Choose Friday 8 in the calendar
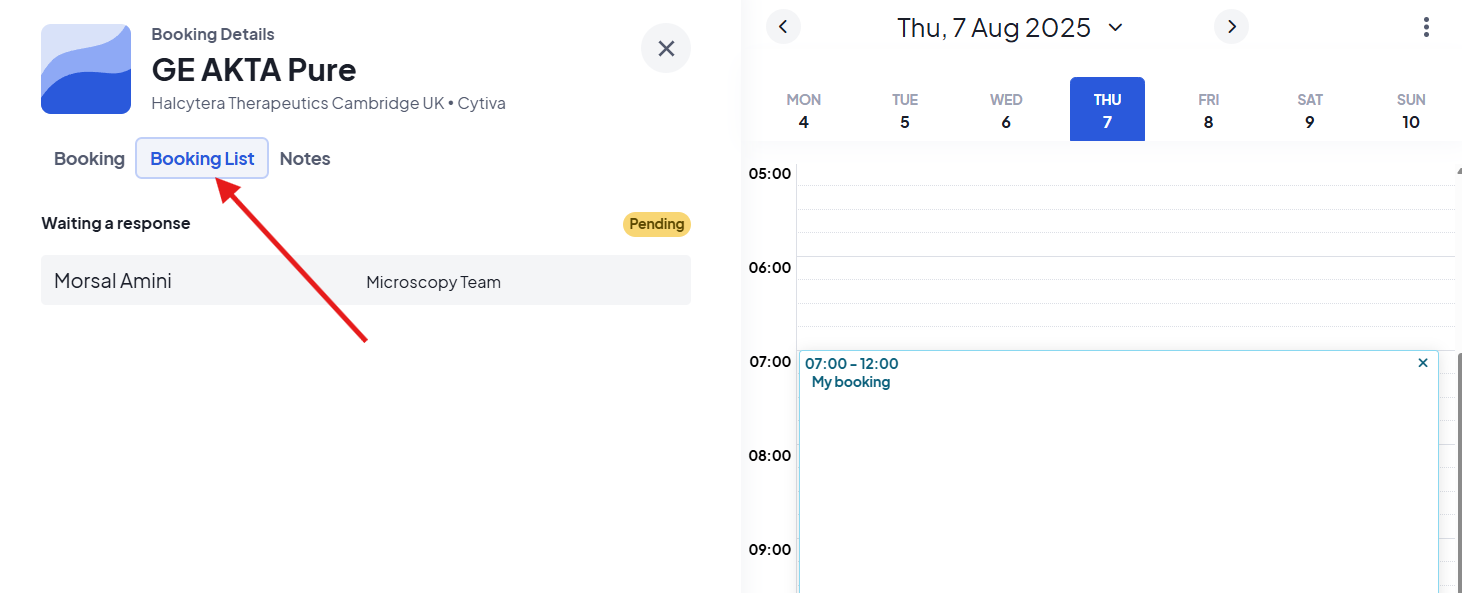The width and height of the screenshot is (1462, 593). [x=1208, y=111]
